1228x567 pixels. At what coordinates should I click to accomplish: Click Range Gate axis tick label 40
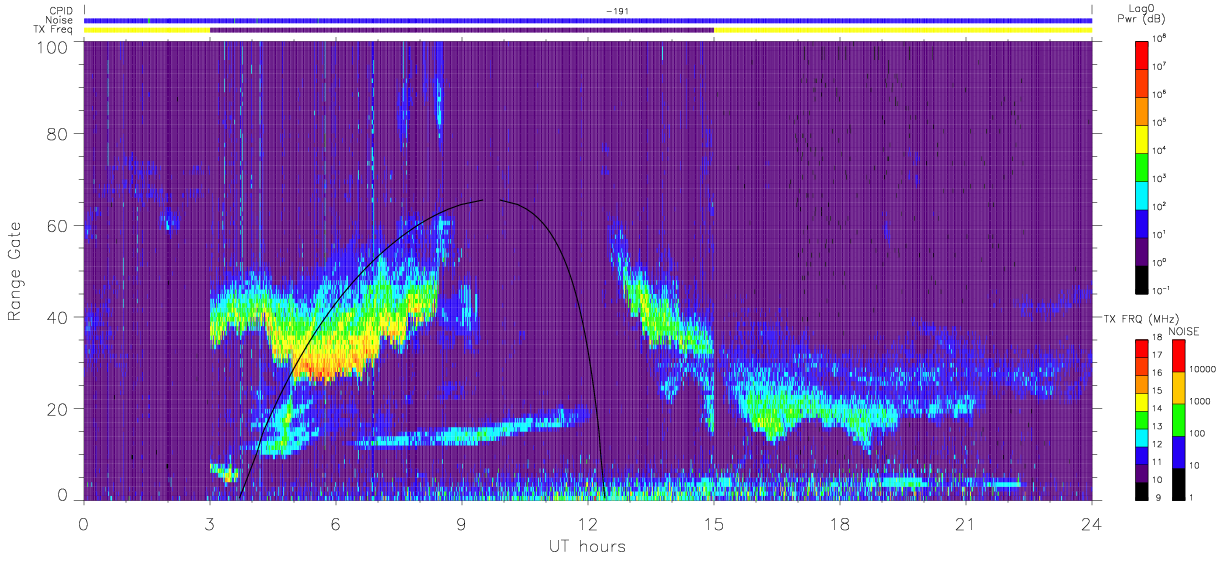tap(57, 318)
